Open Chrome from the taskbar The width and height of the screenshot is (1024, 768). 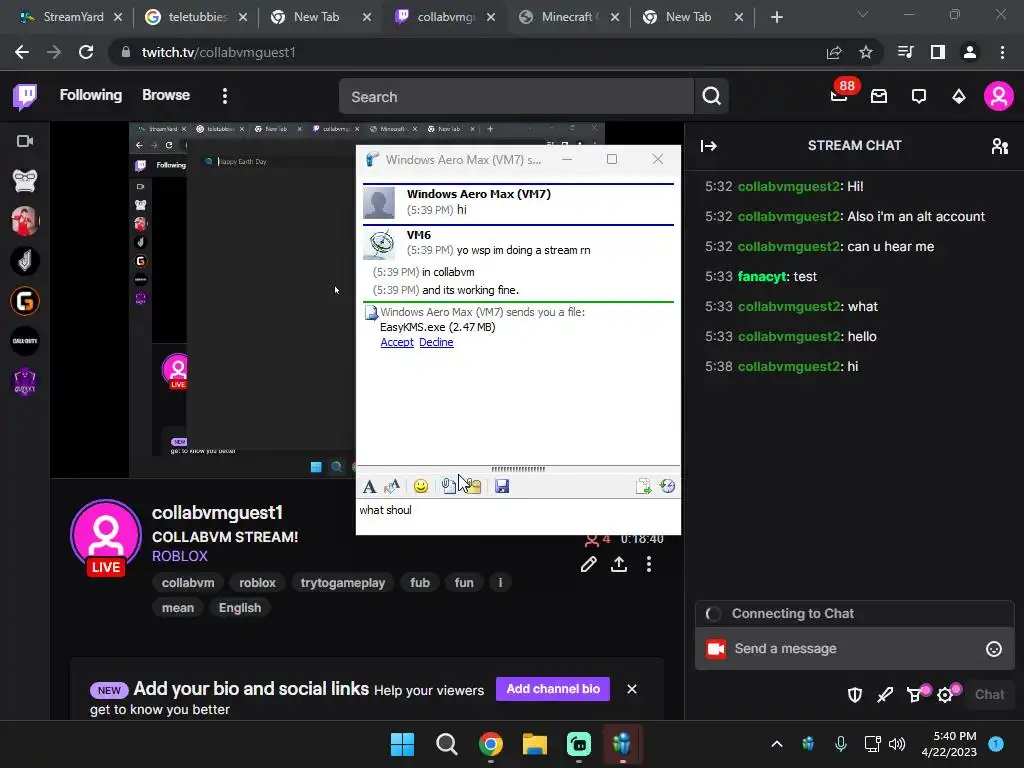490,744
